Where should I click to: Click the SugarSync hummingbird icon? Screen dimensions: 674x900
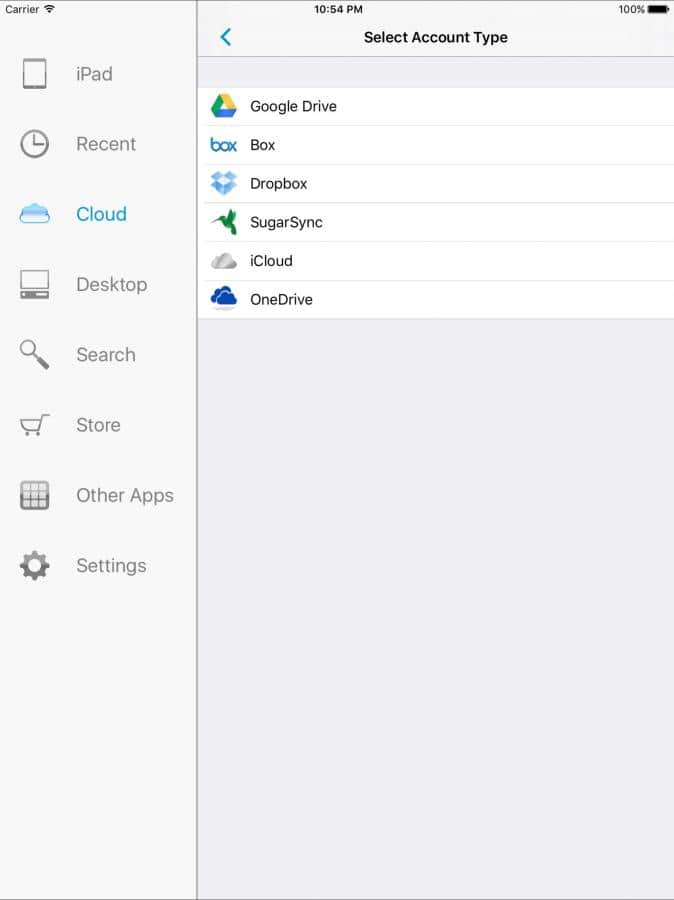tap(223, 222)
